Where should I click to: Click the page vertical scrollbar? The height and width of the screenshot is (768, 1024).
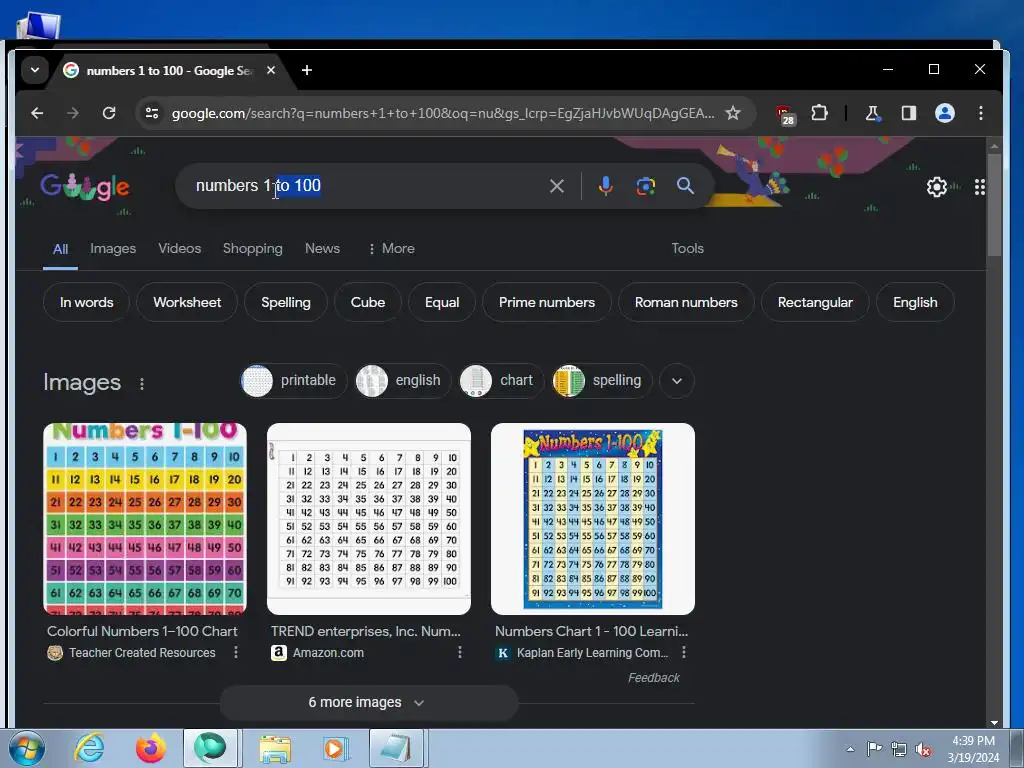[x=994, y=205]
